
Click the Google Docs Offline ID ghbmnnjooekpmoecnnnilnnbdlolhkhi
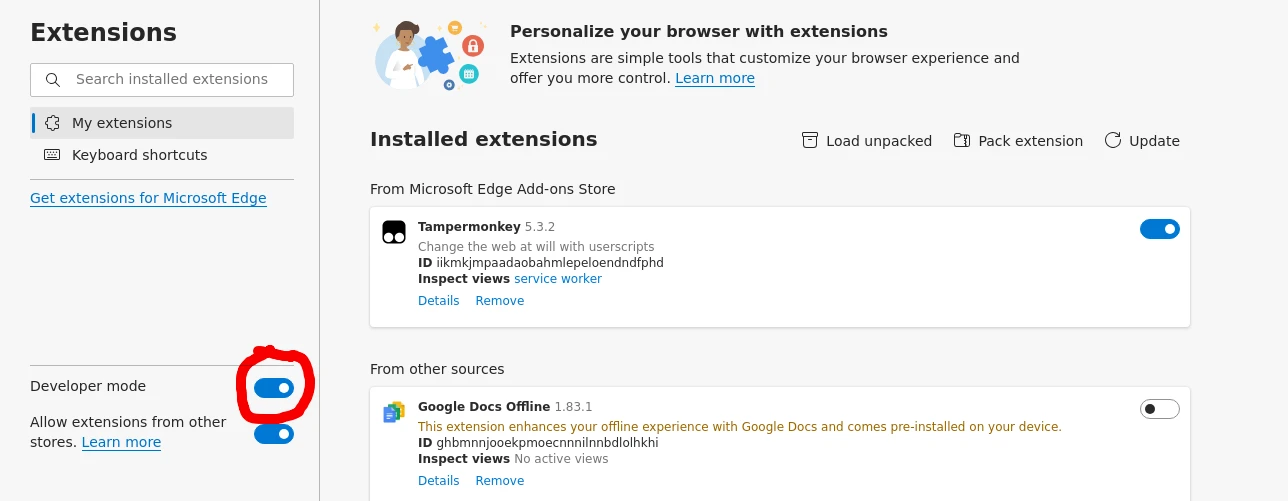538,443
